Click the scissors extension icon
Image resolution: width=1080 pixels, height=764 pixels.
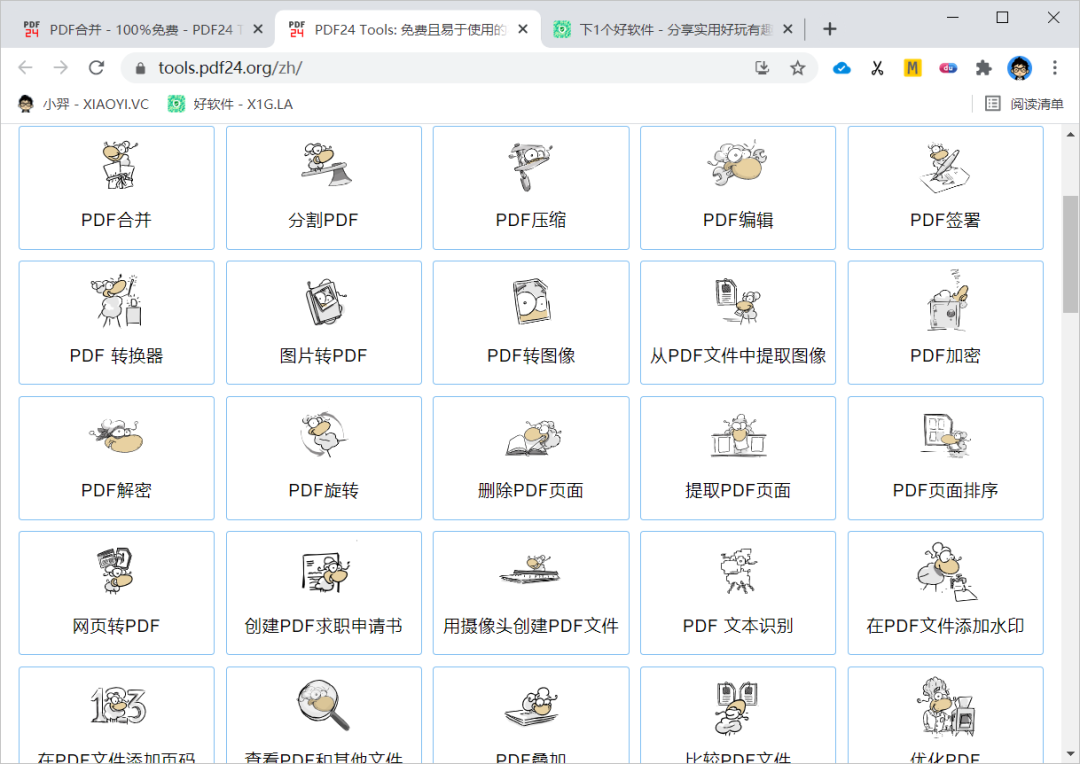pos(877,68)
